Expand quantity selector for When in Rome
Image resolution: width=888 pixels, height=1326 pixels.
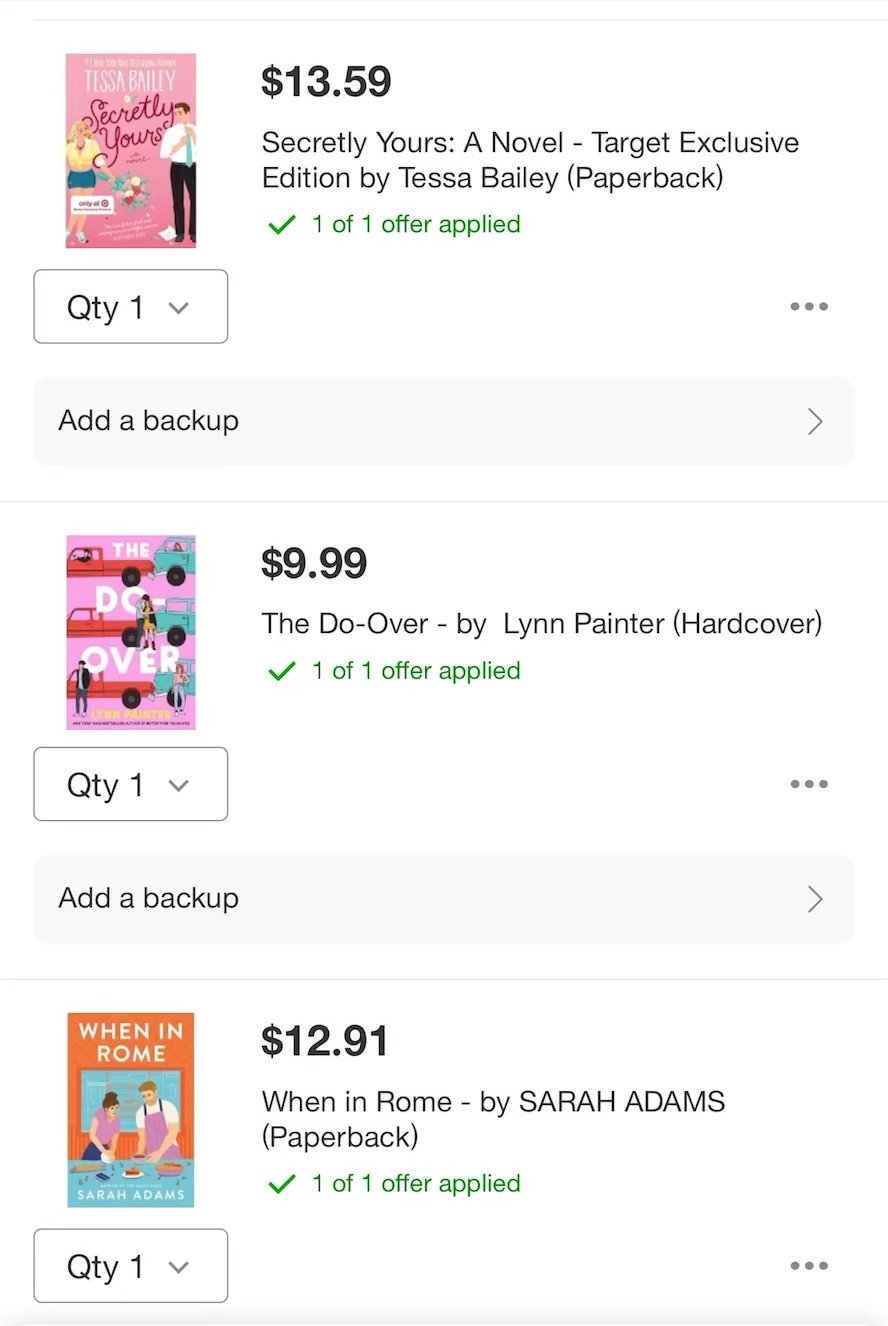[x=130, y=1266]
